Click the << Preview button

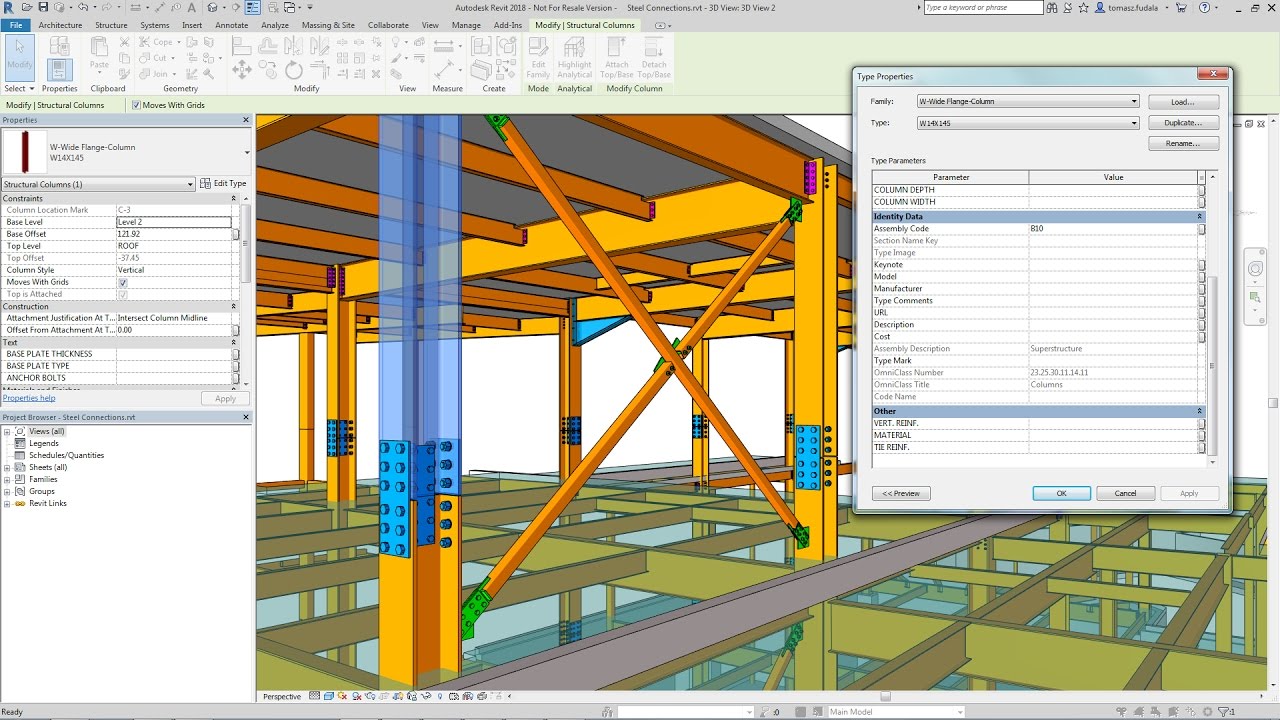click(x=901, y=493)
